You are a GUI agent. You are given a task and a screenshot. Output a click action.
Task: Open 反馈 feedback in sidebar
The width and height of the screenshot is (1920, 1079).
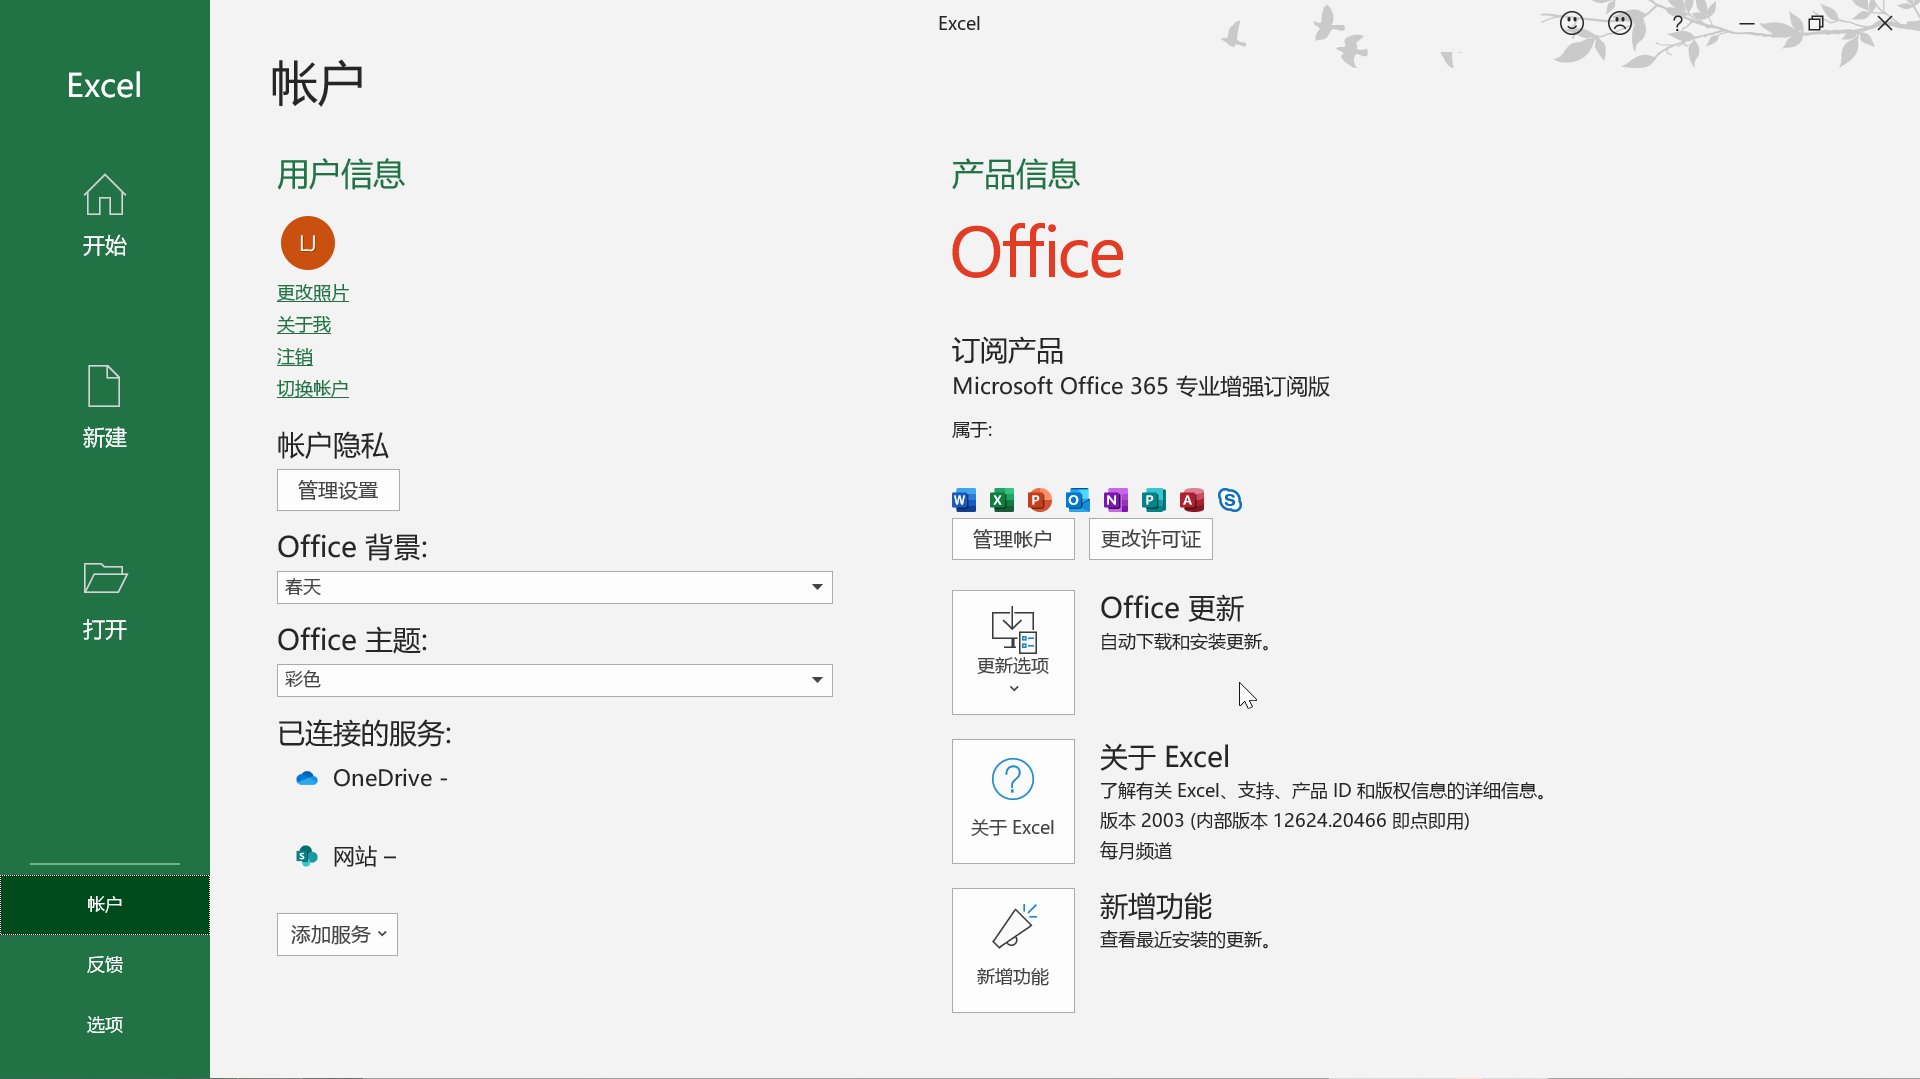coord(105,965)
